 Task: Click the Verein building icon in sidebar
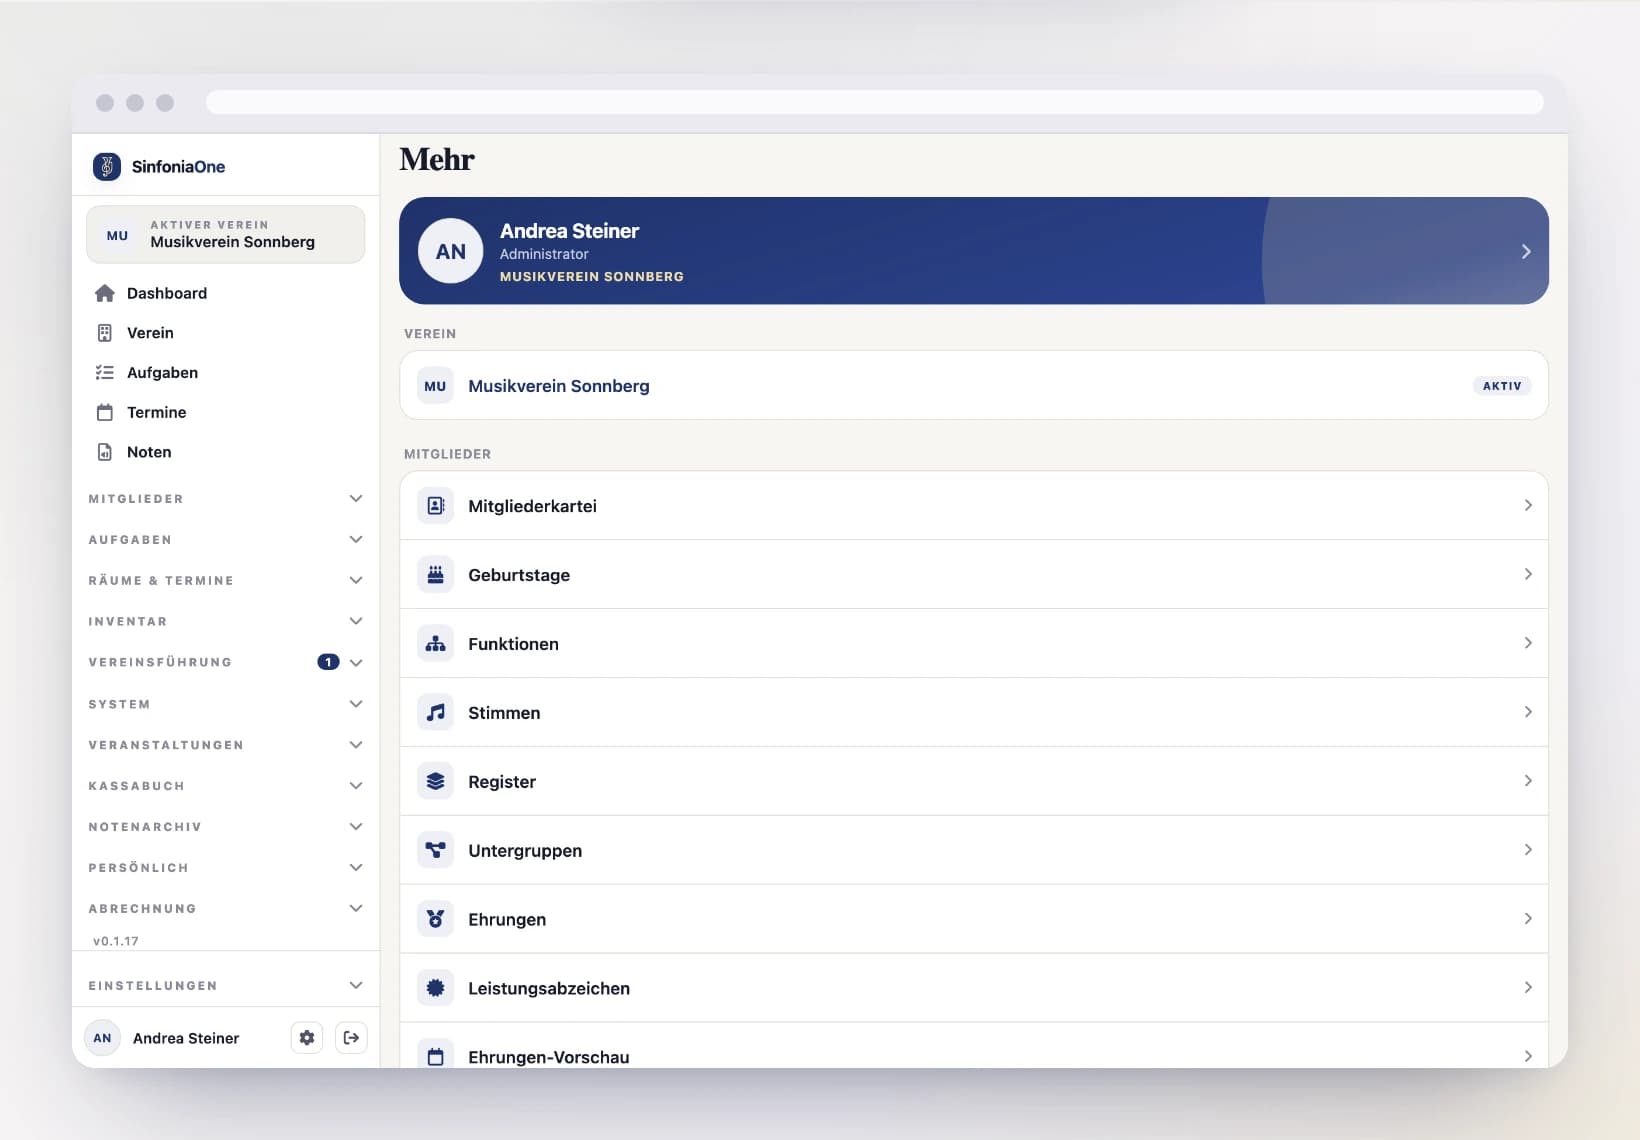coord(105,333)
